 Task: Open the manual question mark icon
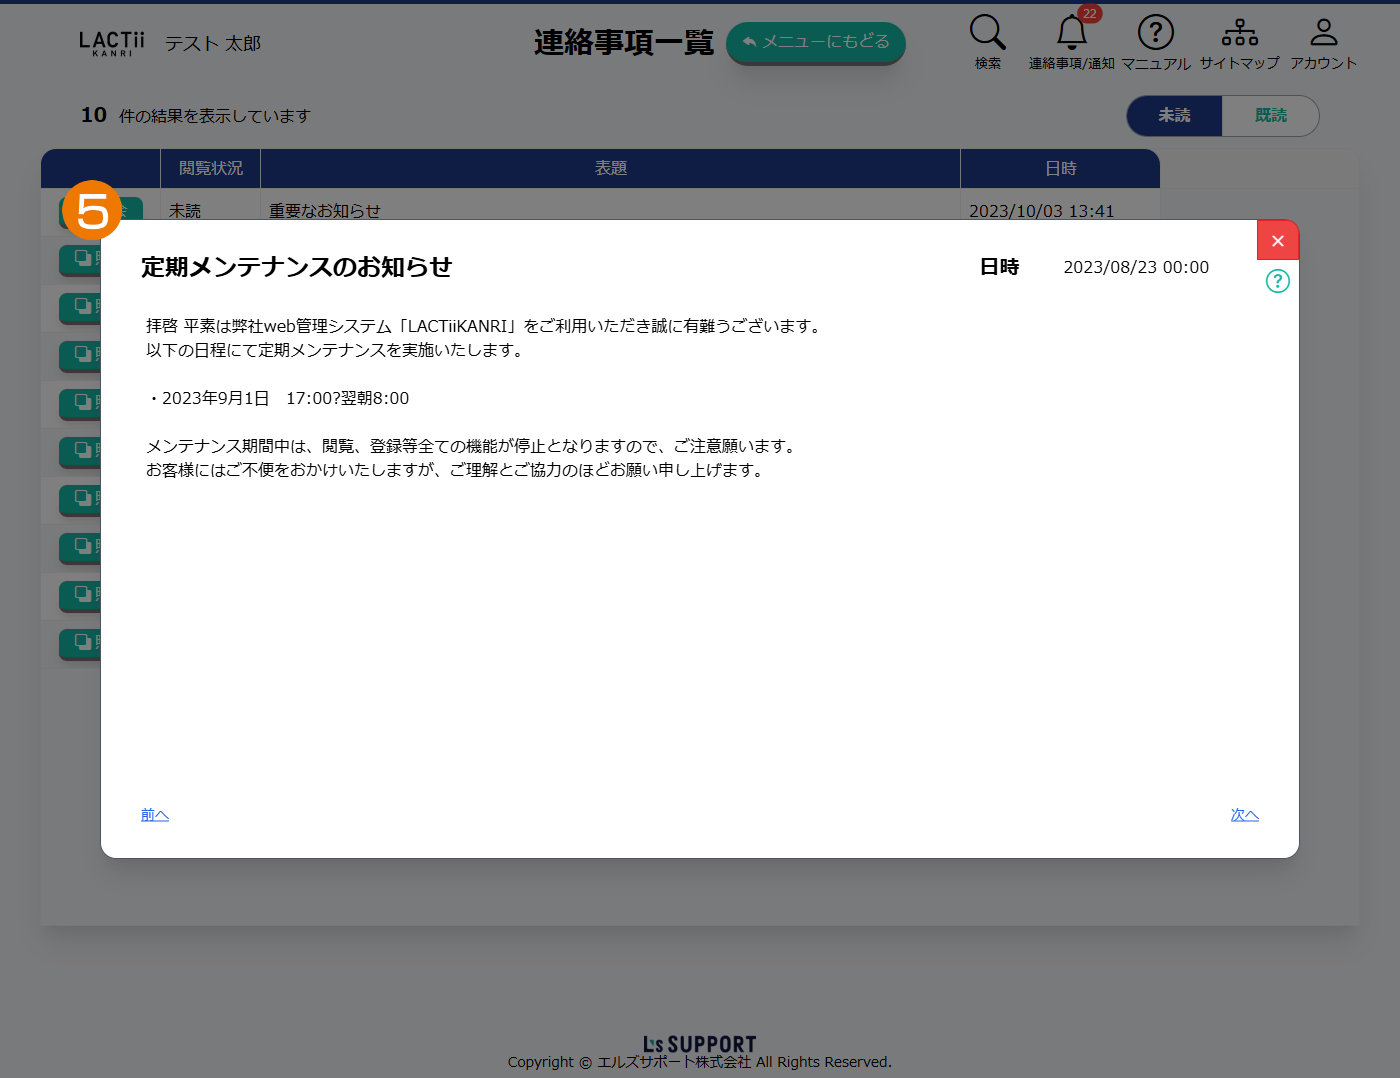(1155, 33)
